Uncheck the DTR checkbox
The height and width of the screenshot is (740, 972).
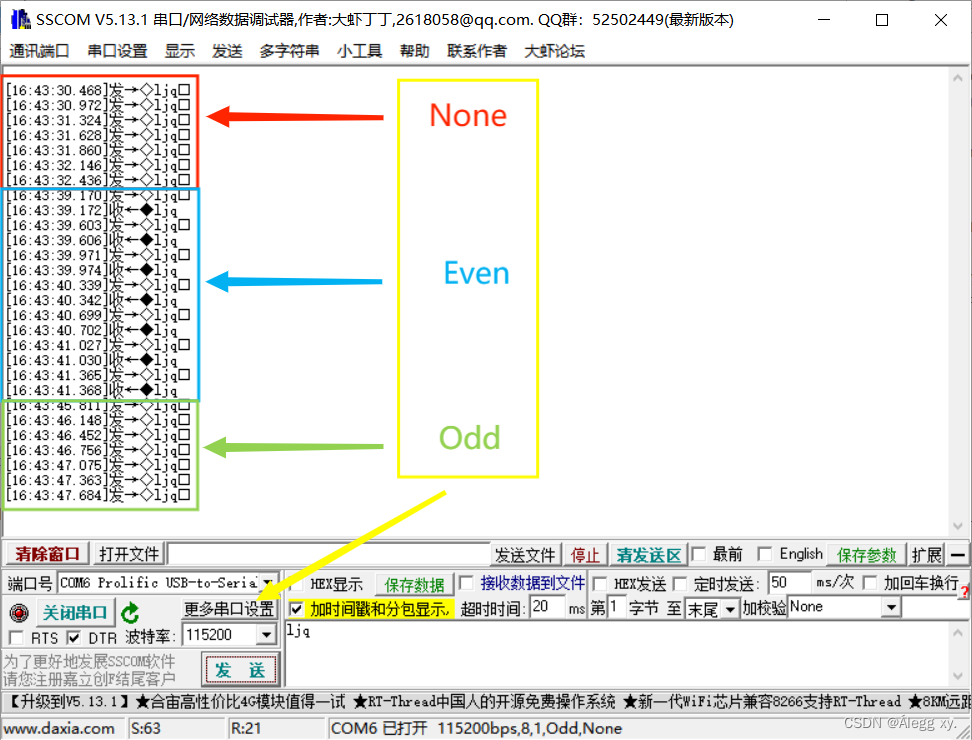74,638
